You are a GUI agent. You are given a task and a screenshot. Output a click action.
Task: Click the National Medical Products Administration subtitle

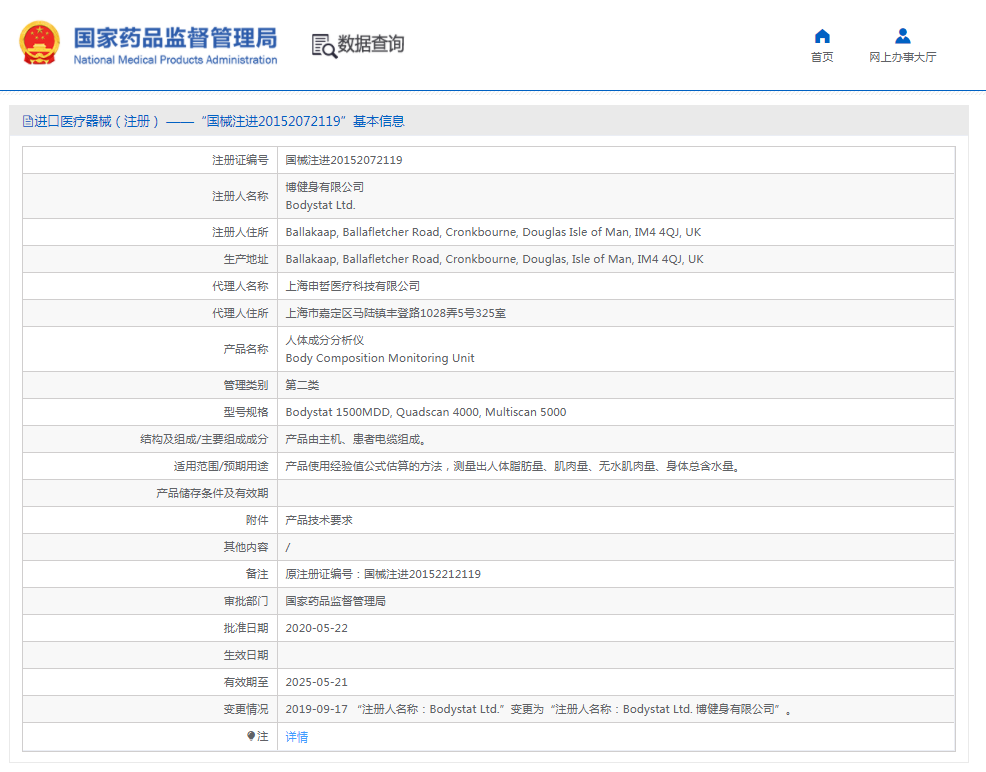coord(175,60)
